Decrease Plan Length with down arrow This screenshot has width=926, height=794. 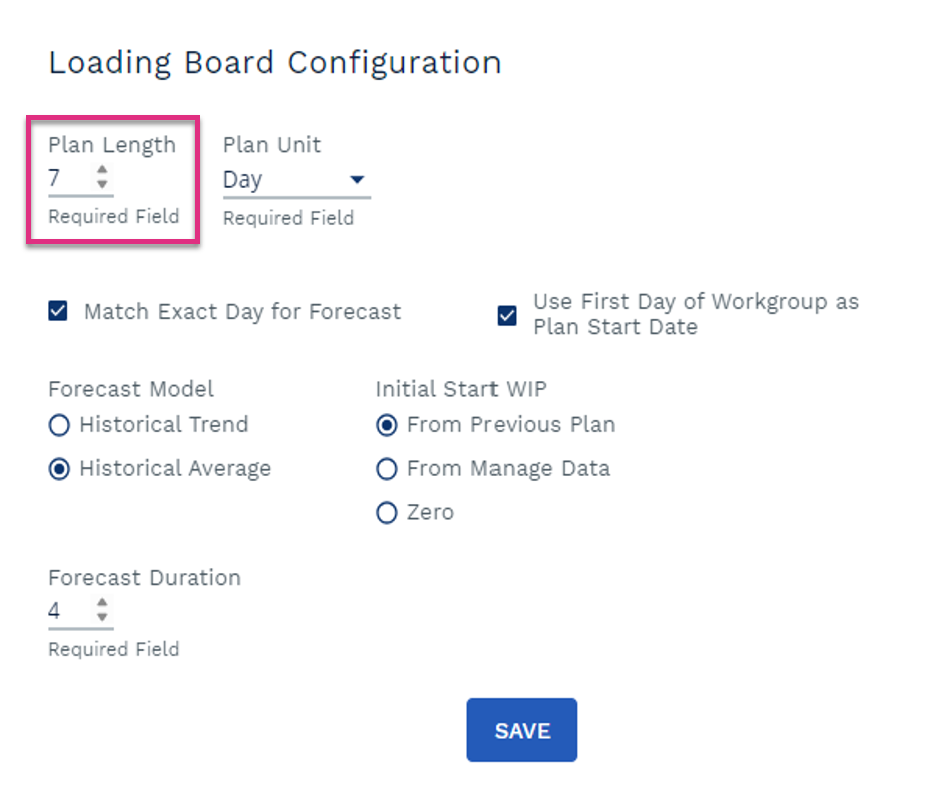(x=102, y=184)
